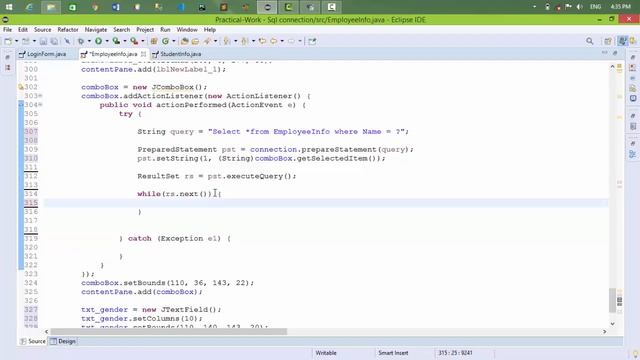Switch to the StudentInfo.java tab
This screenshot has width=640, height=360.
pos(180,54)
